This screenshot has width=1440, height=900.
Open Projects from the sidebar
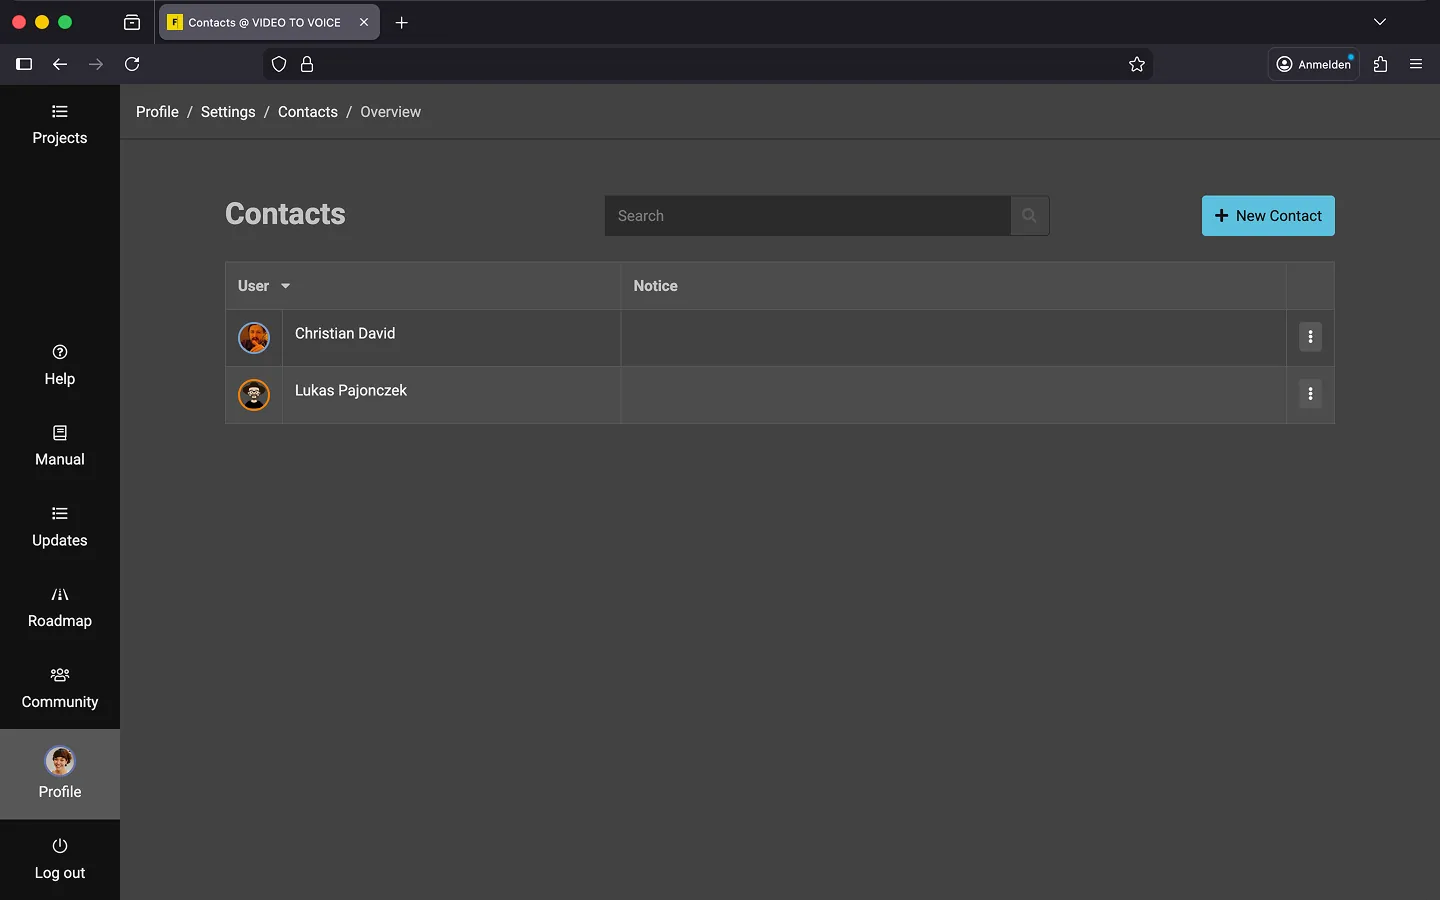59,125
